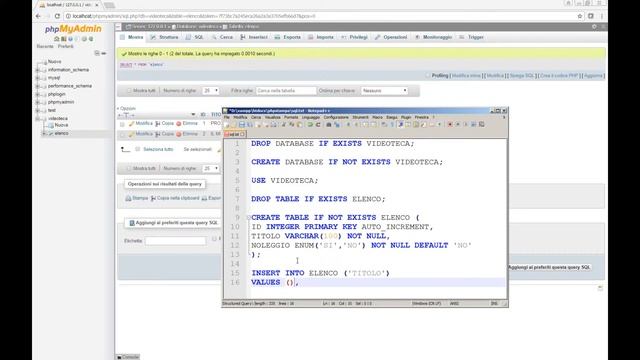Click Notepad++ Zoom Out toolbar icon
Image resolution: width=640 pixels, height=360 pixels.
[356, 124]
